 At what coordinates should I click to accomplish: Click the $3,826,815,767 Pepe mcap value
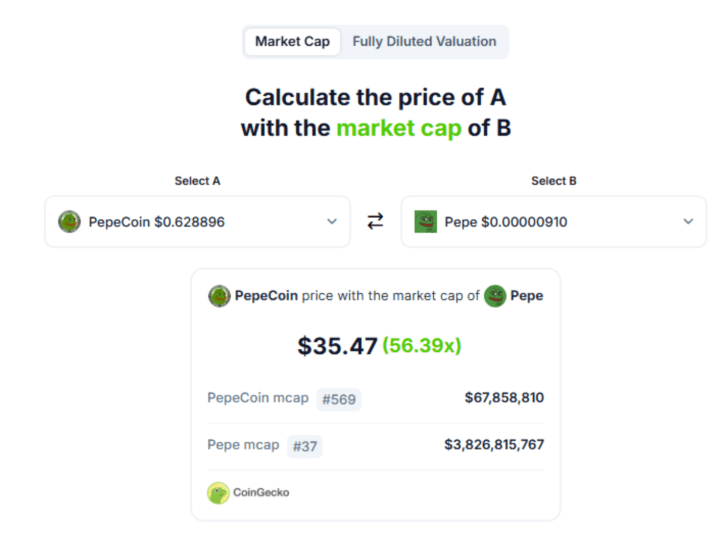494,445
